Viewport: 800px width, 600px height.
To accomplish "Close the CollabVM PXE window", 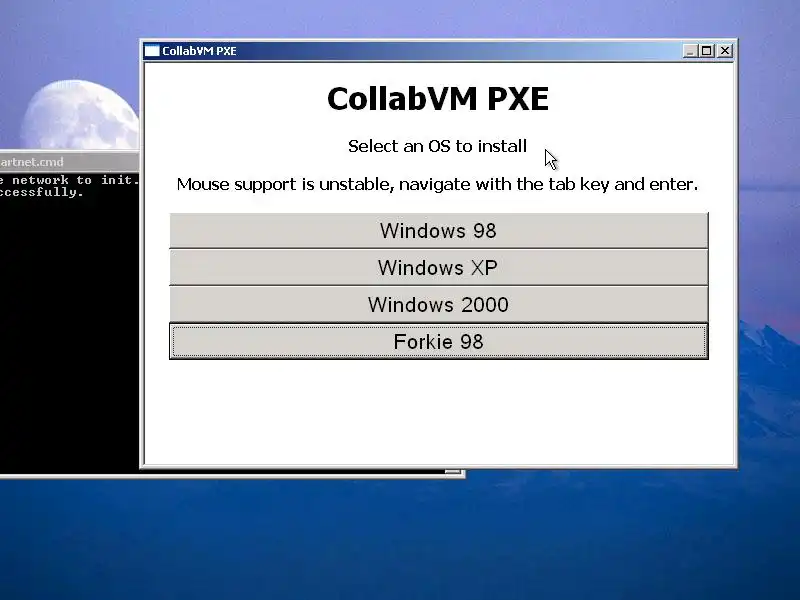I will coord(725,51).
